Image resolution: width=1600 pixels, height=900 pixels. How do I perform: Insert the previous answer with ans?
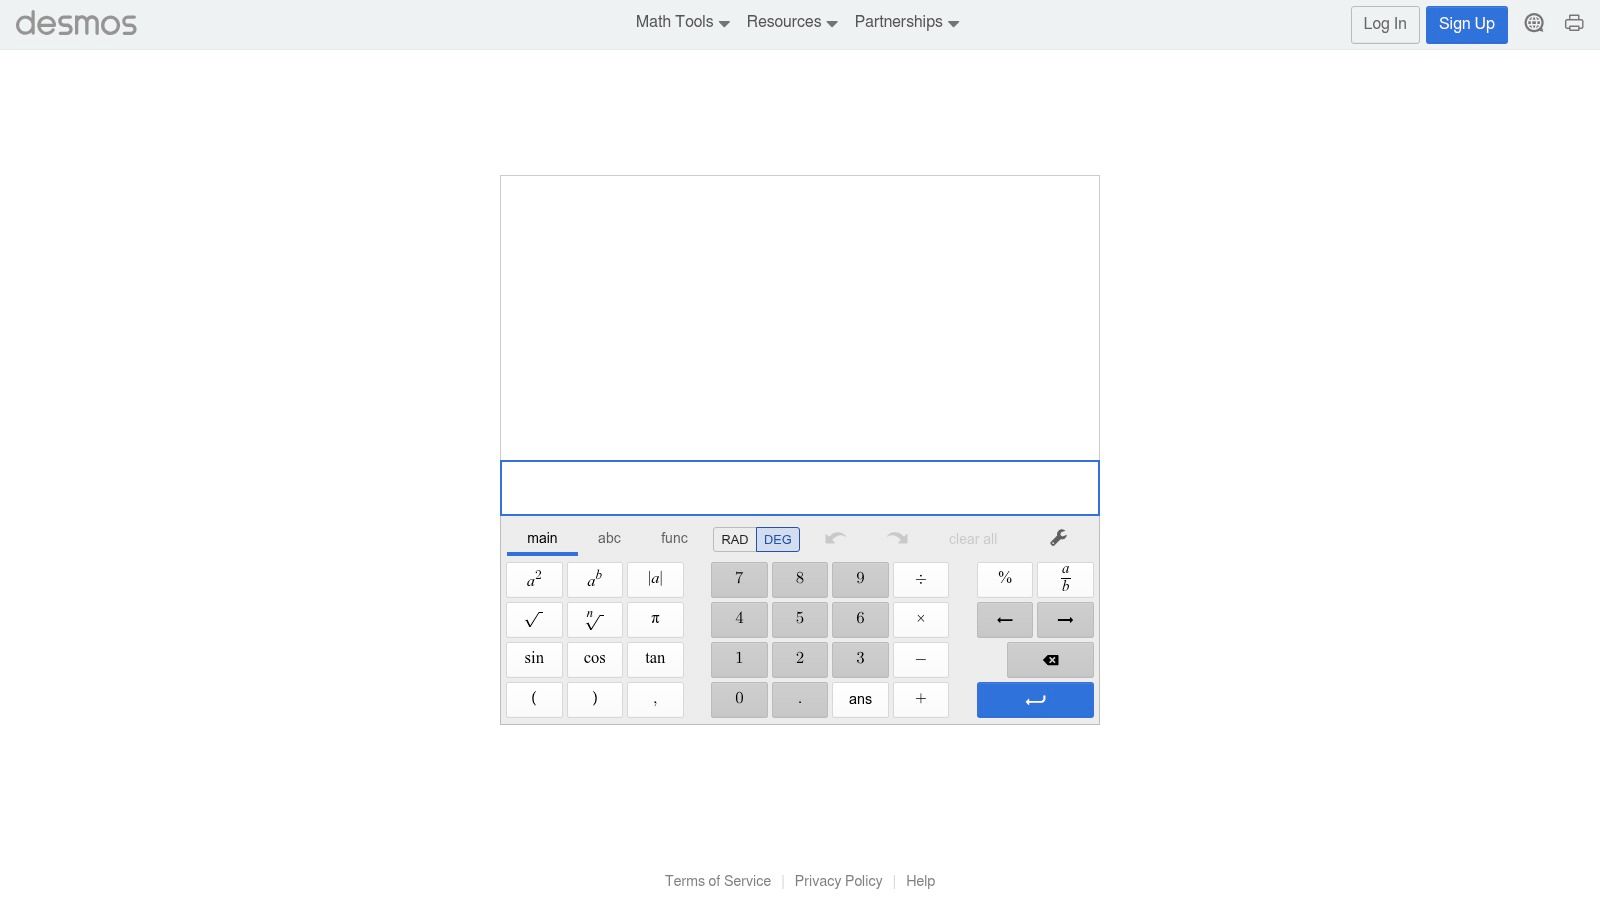pos(860,700)
